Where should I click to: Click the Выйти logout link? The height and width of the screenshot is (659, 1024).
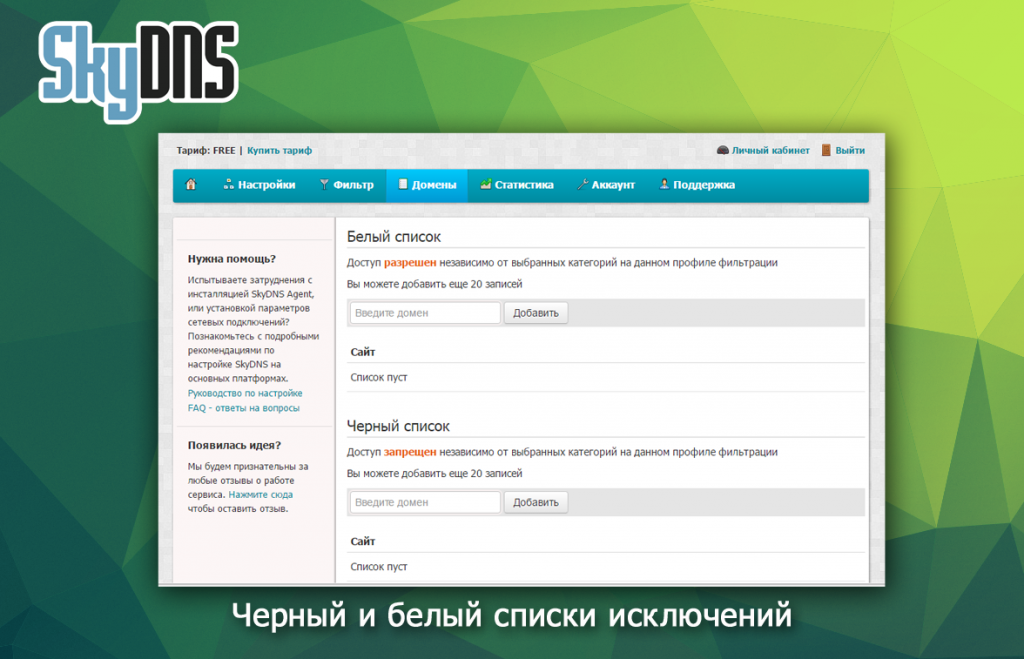850,150
